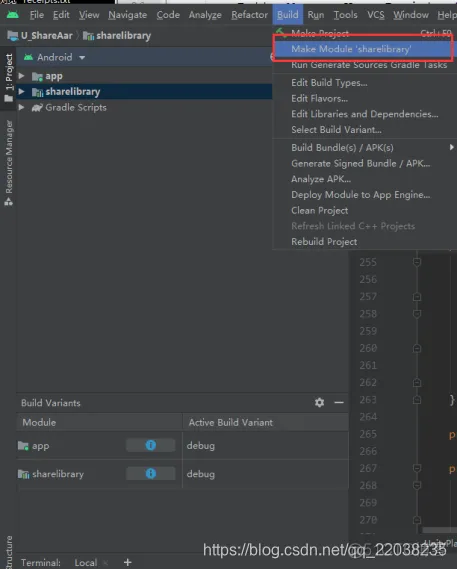Click info icon for sharelibrary module
This screenshot has width=457, height=569.
coord(151,474)
